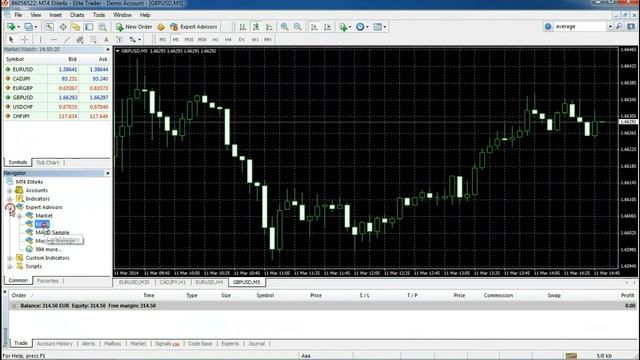The width and height of the screenshot is (640, 360).
Task: Expand the new chart dropdown arrow
Action: [18, 27]
